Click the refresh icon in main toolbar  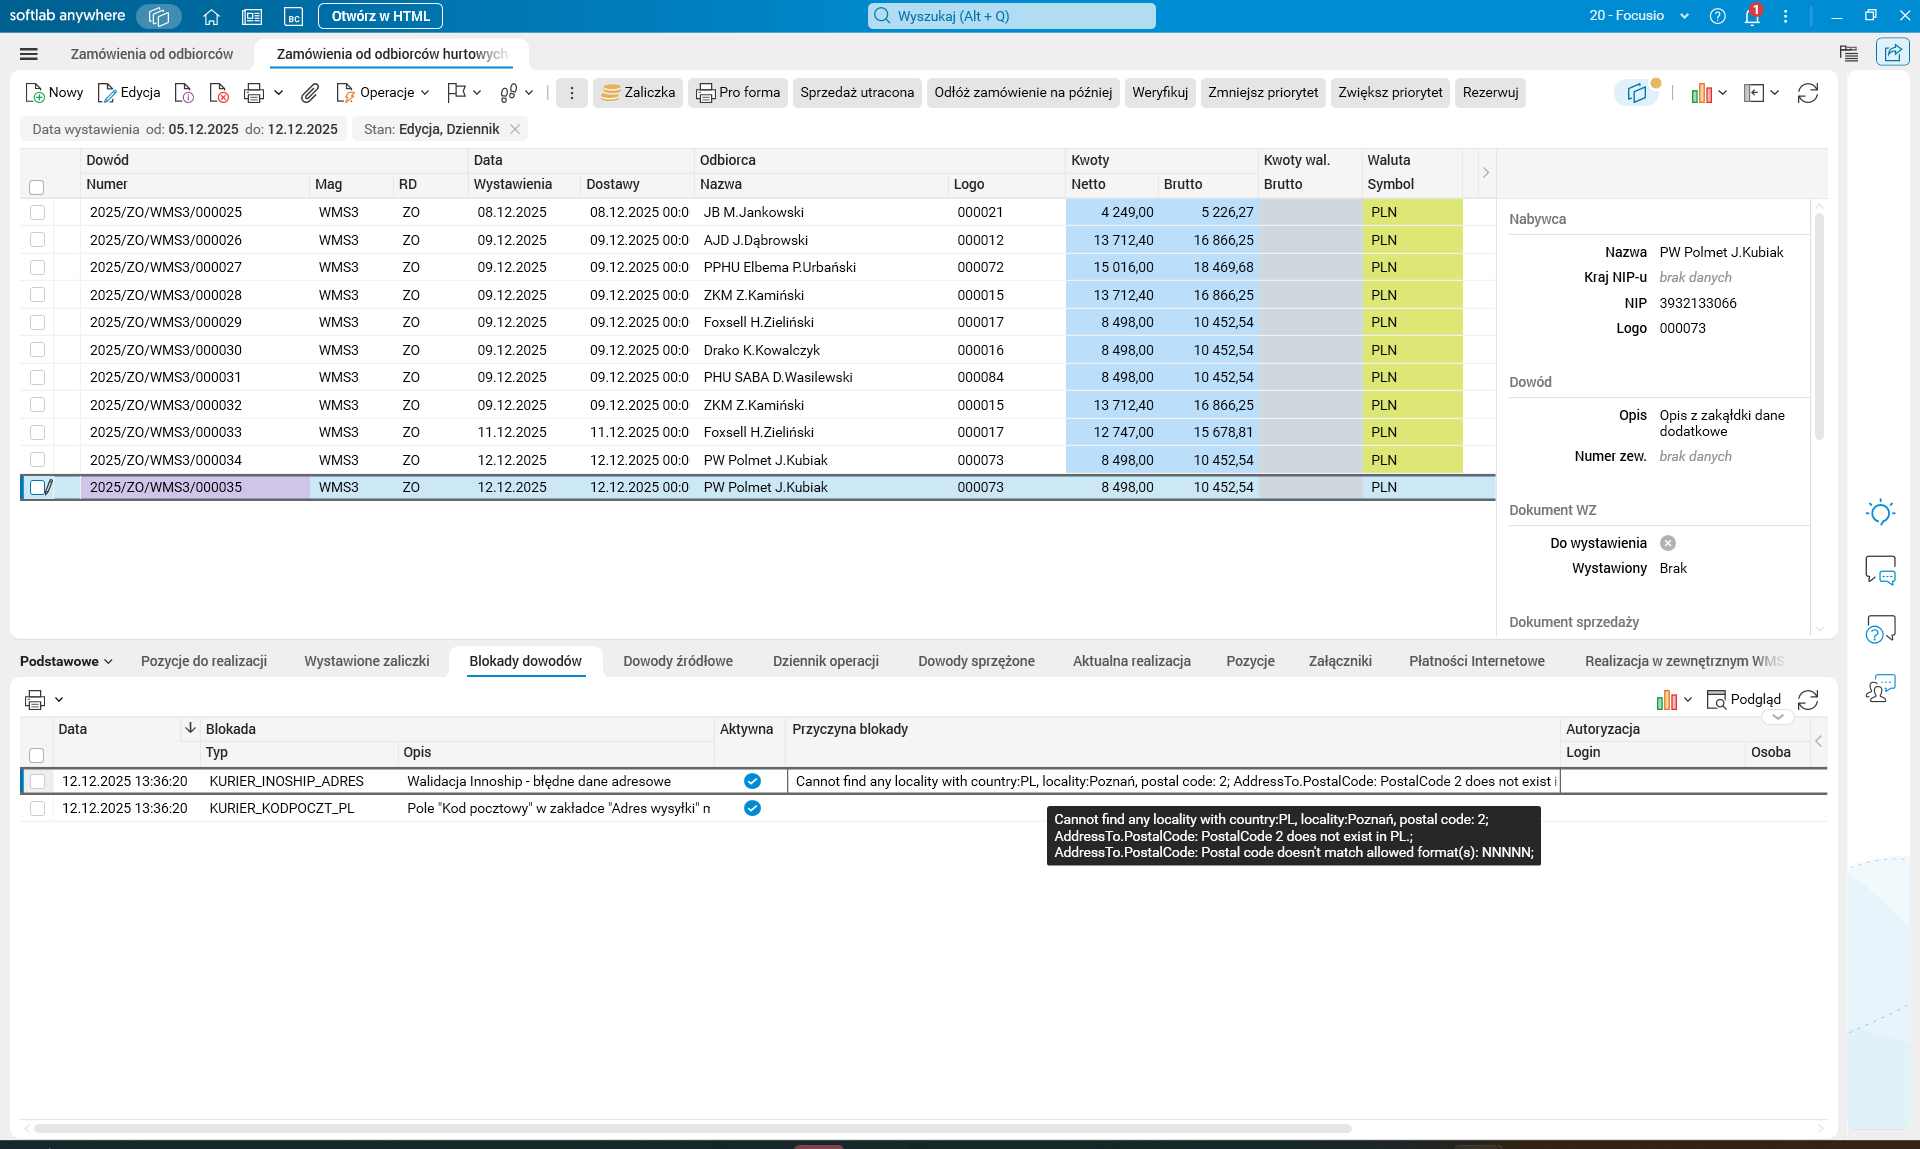coord(1807,93)
